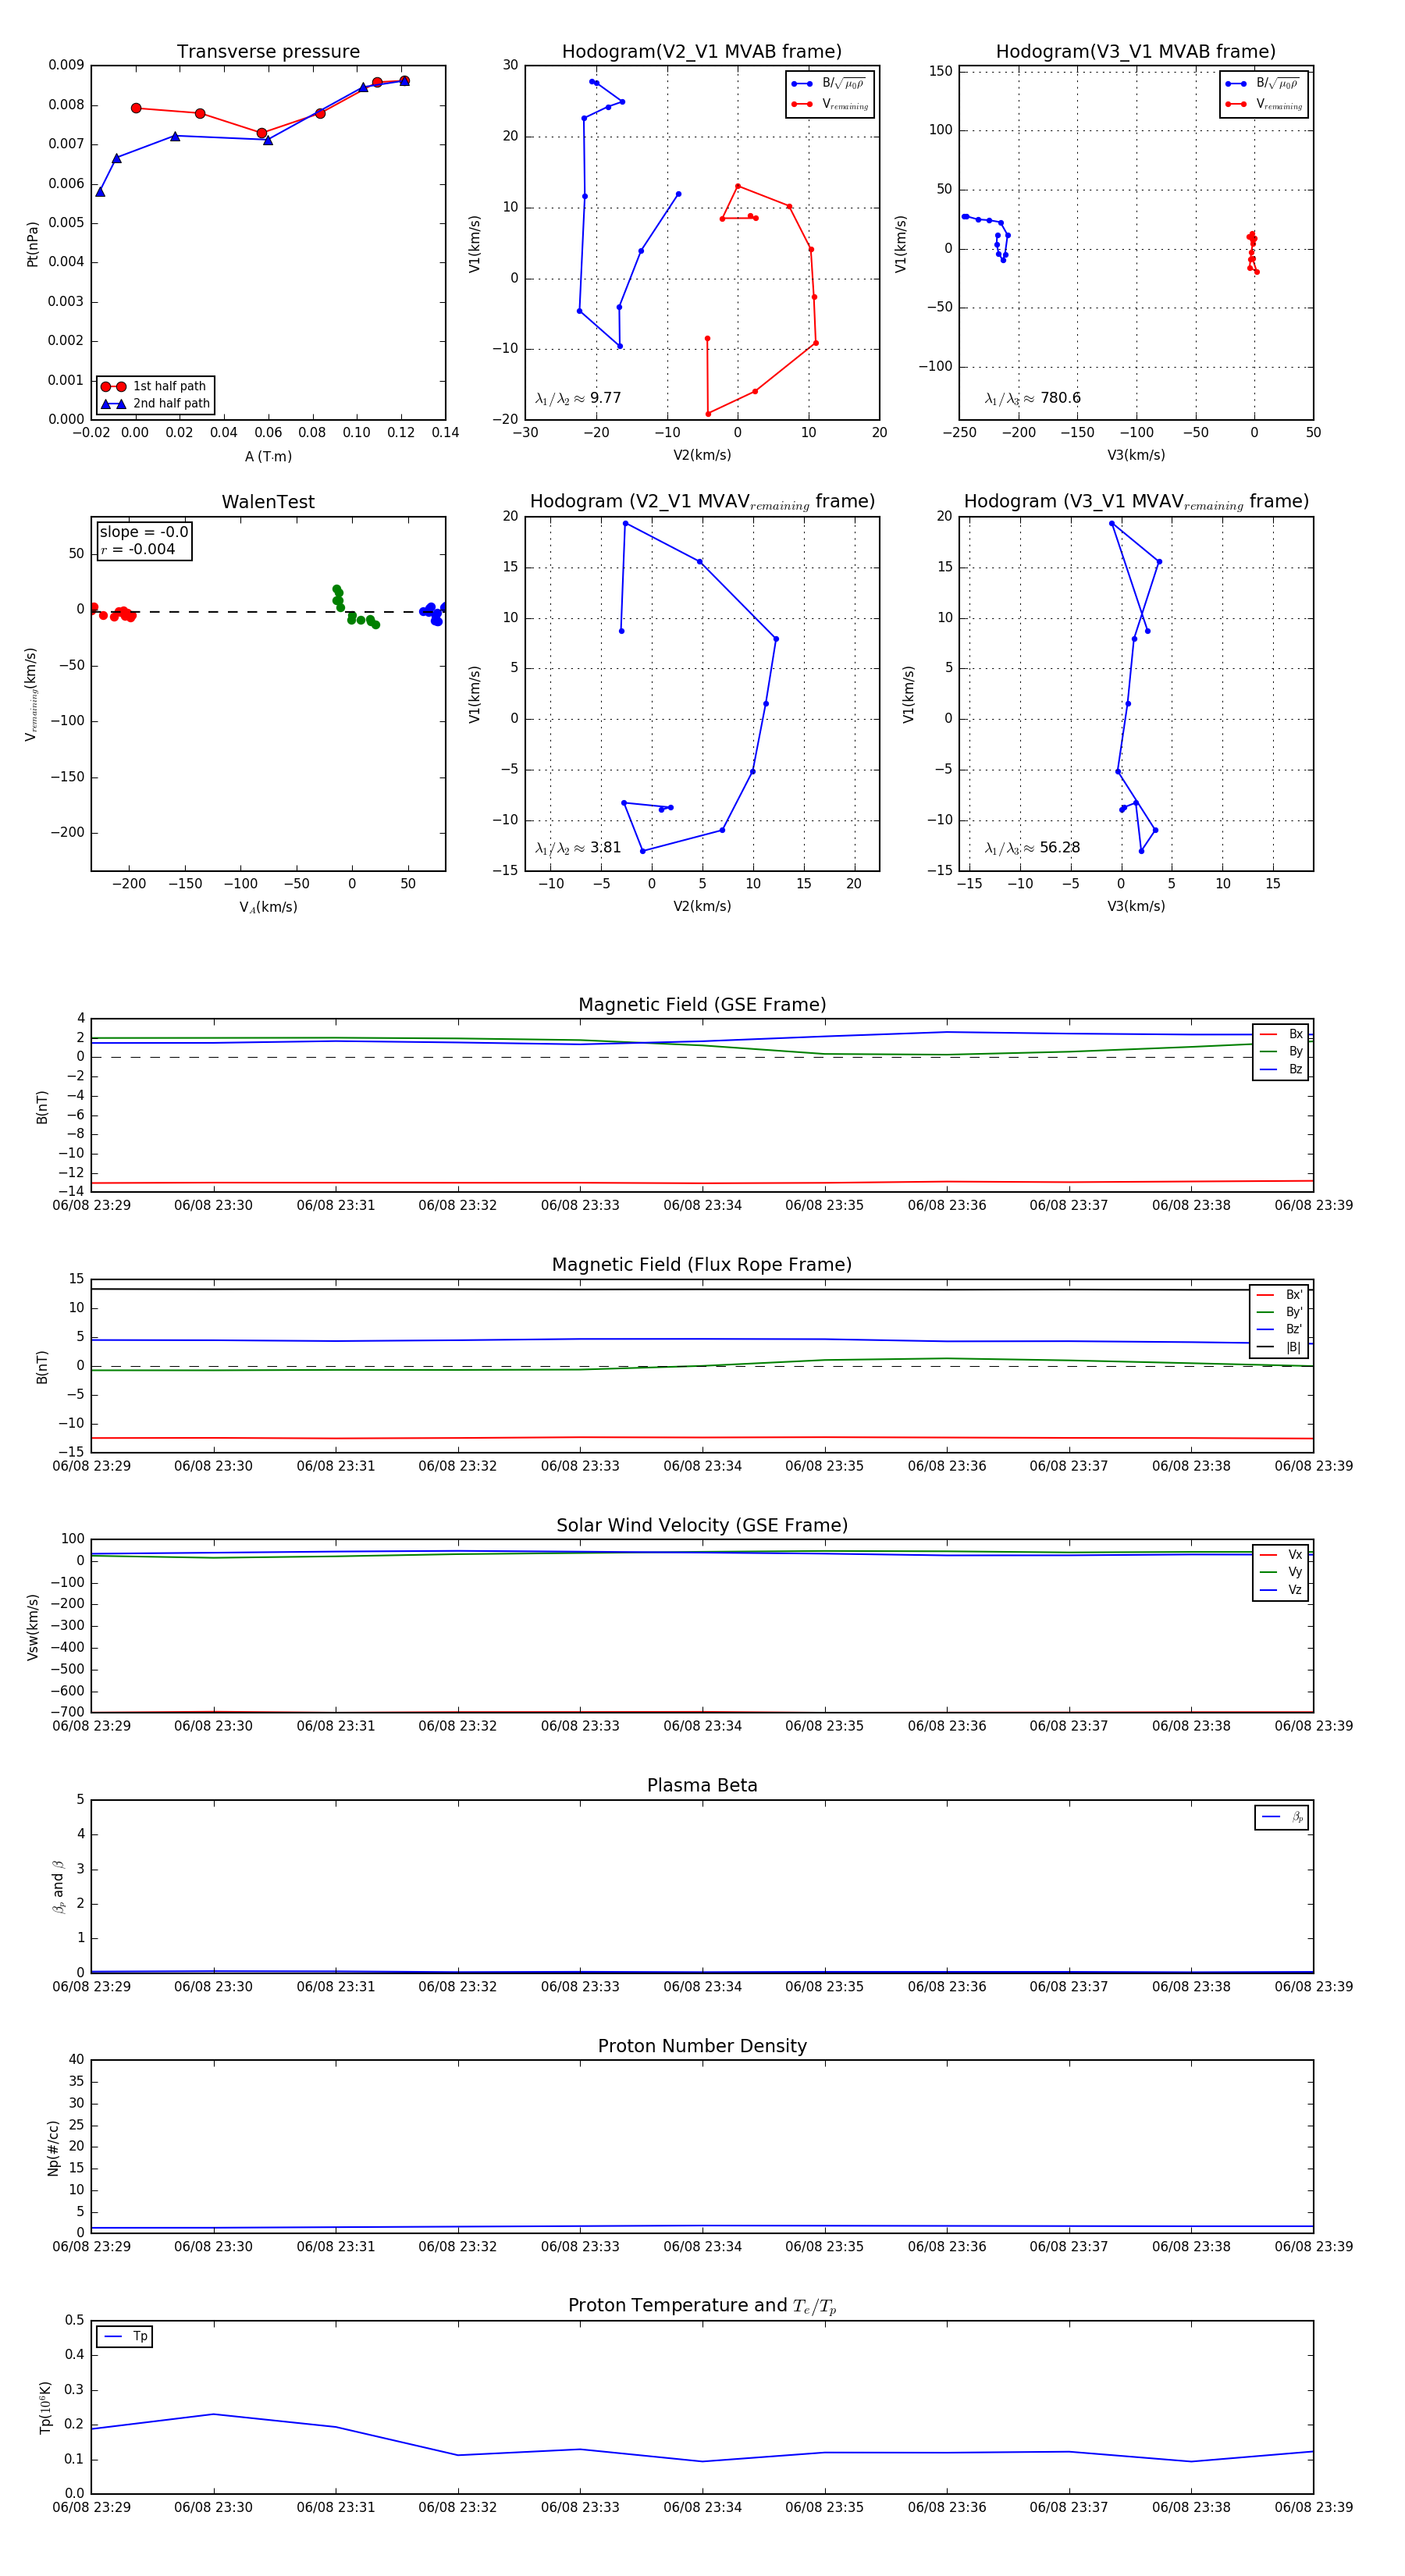Click the Vy legend entry in velocity plot
Screen dimensions: 1405x2576
[x=1281, y=1572]
